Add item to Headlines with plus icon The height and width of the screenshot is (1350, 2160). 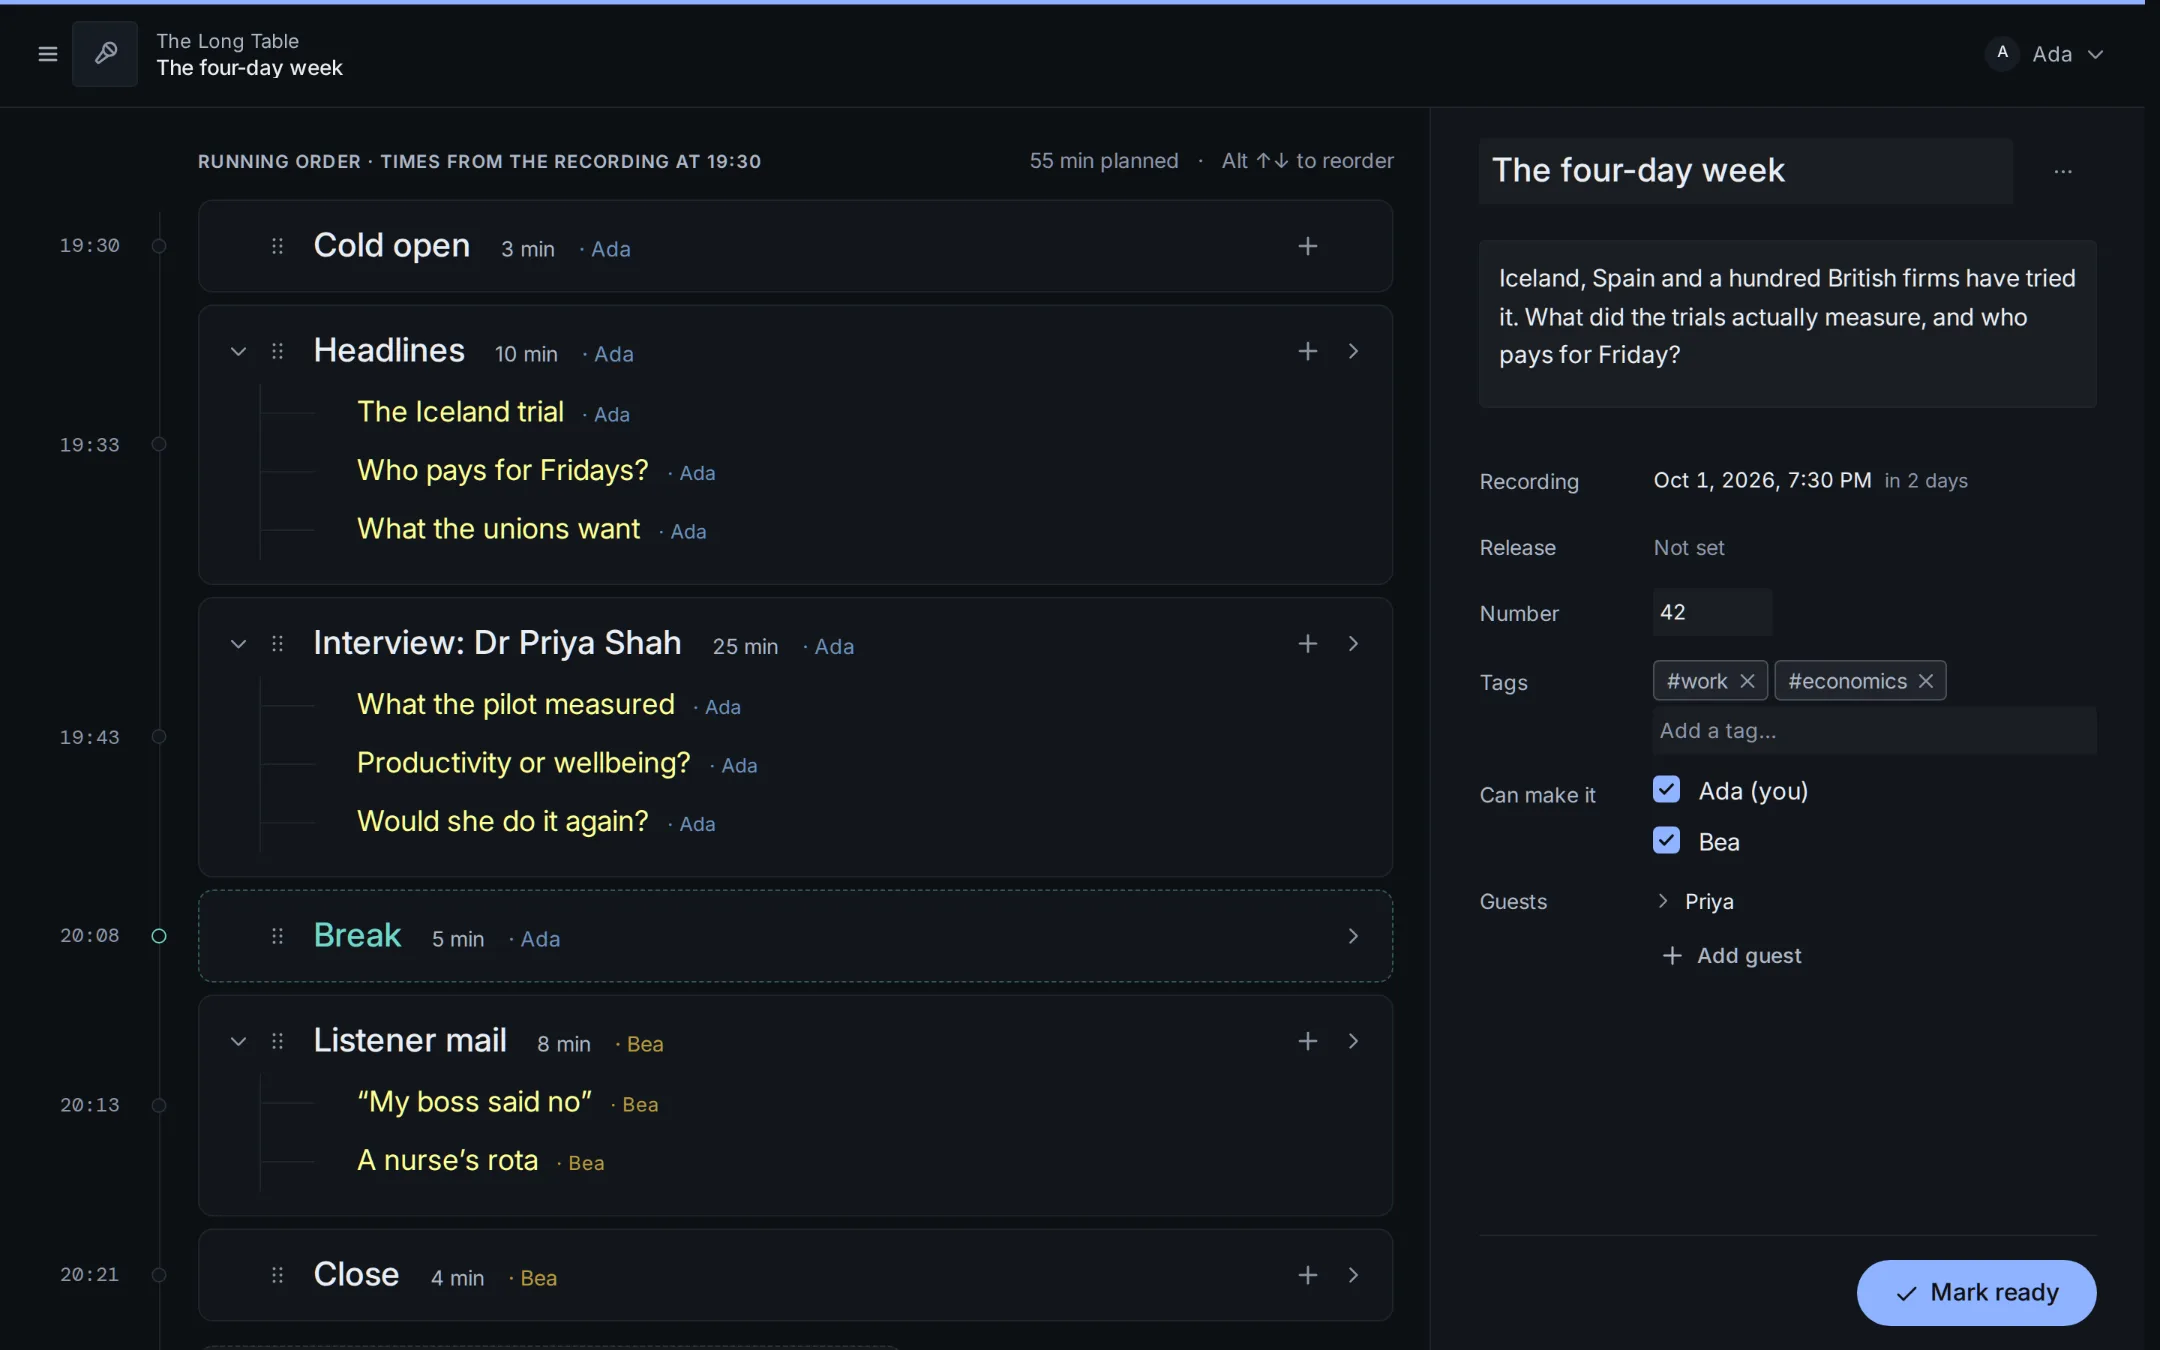click(x=1307, y=351)
